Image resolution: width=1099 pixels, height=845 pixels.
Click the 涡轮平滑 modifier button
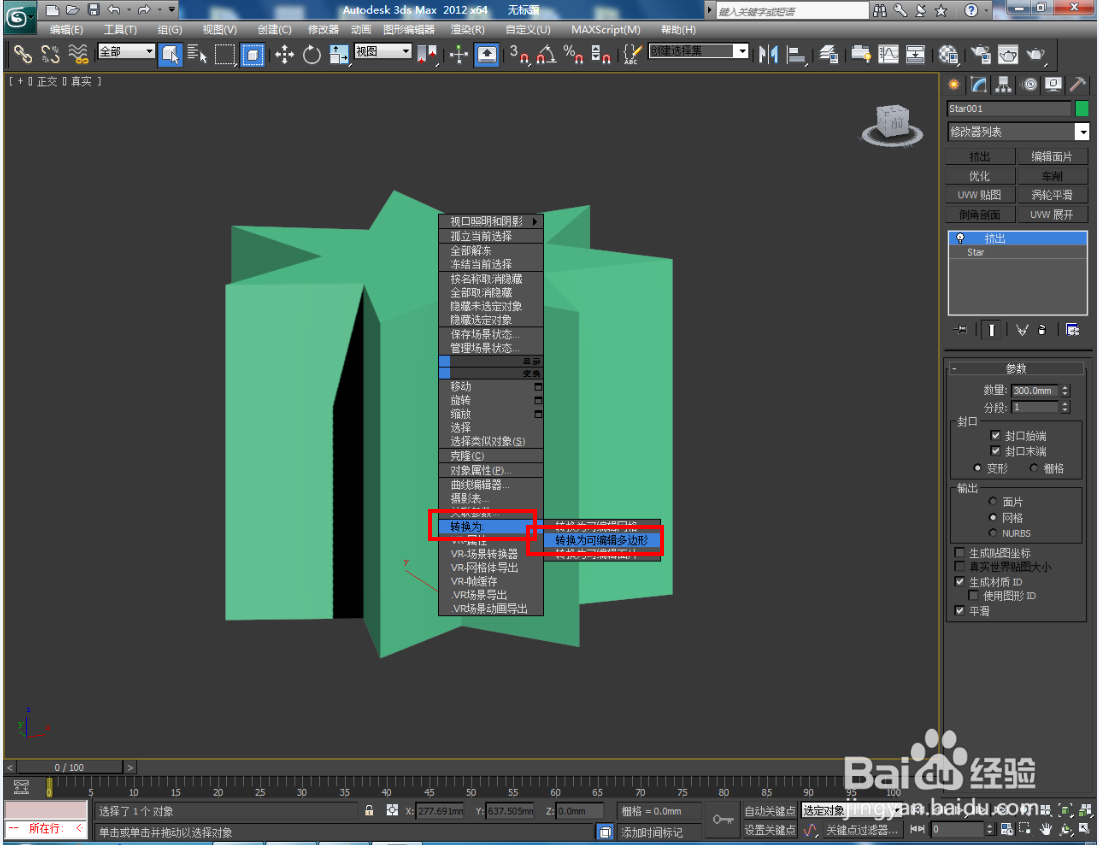[x=1052, y=195]
